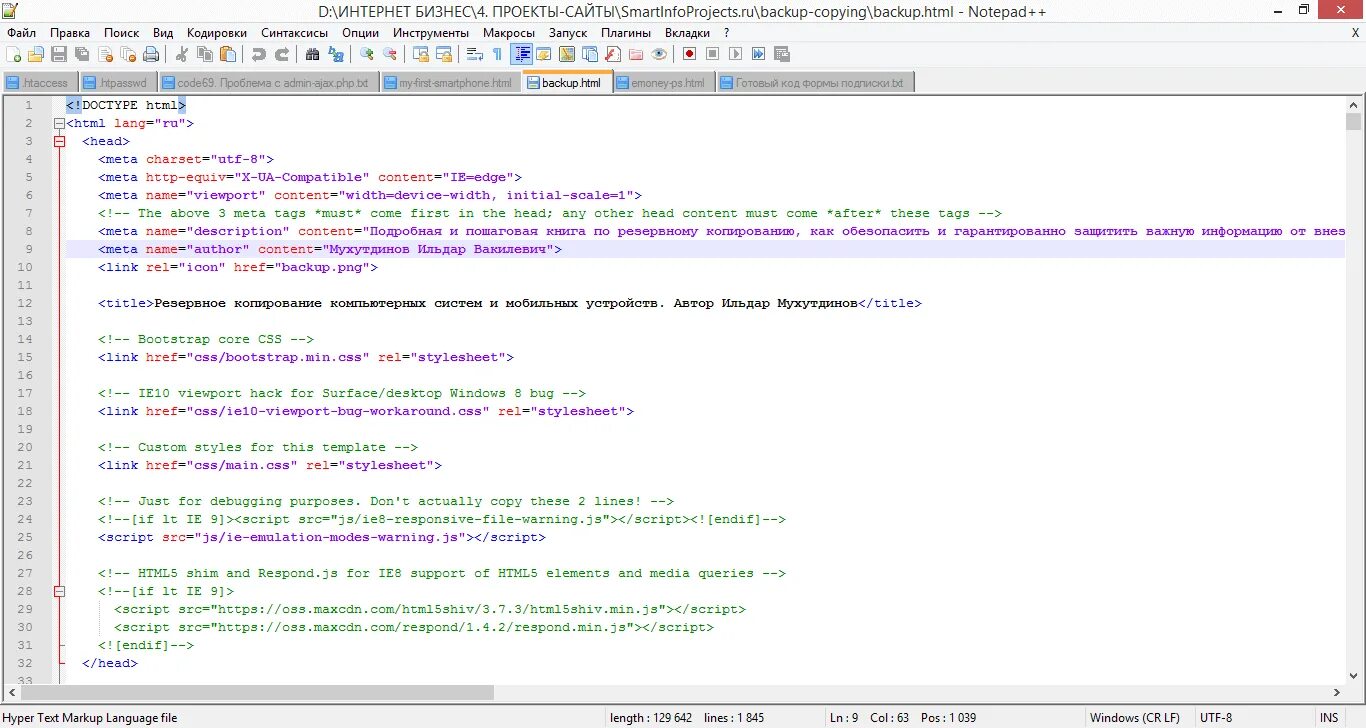Create a new document via toolbar icon
This screenshot has height=728, width=1366.
click(13, 54)
